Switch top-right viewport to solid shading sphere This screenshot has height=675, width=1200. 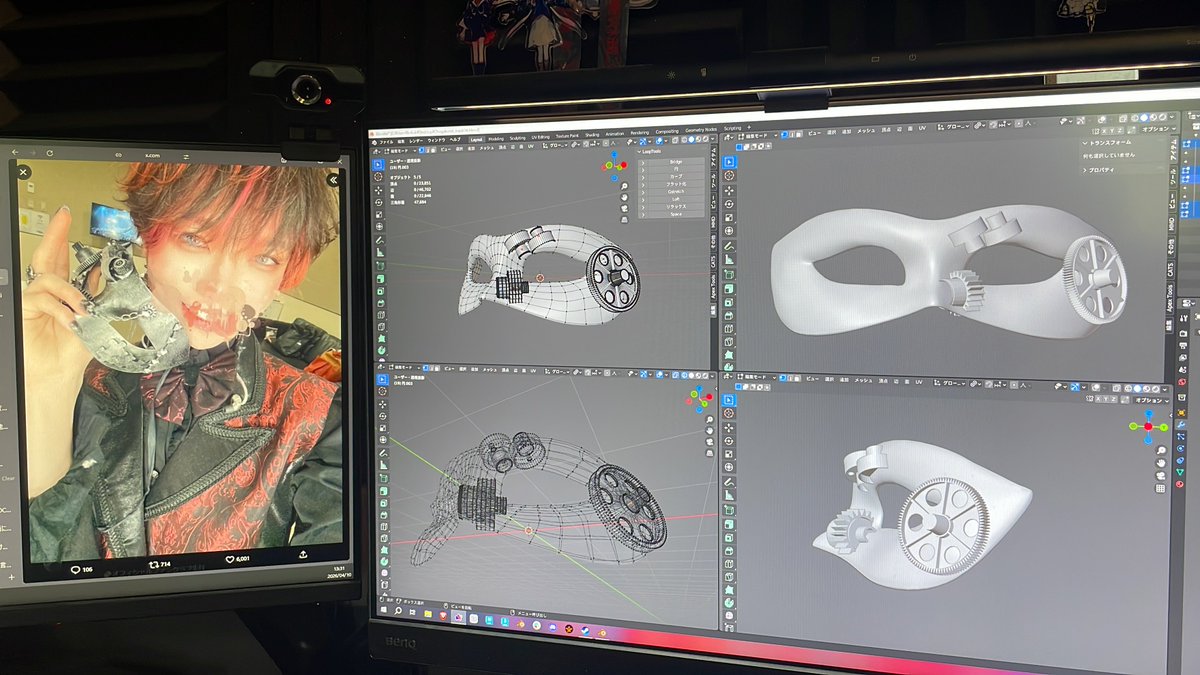[1144, 117]
